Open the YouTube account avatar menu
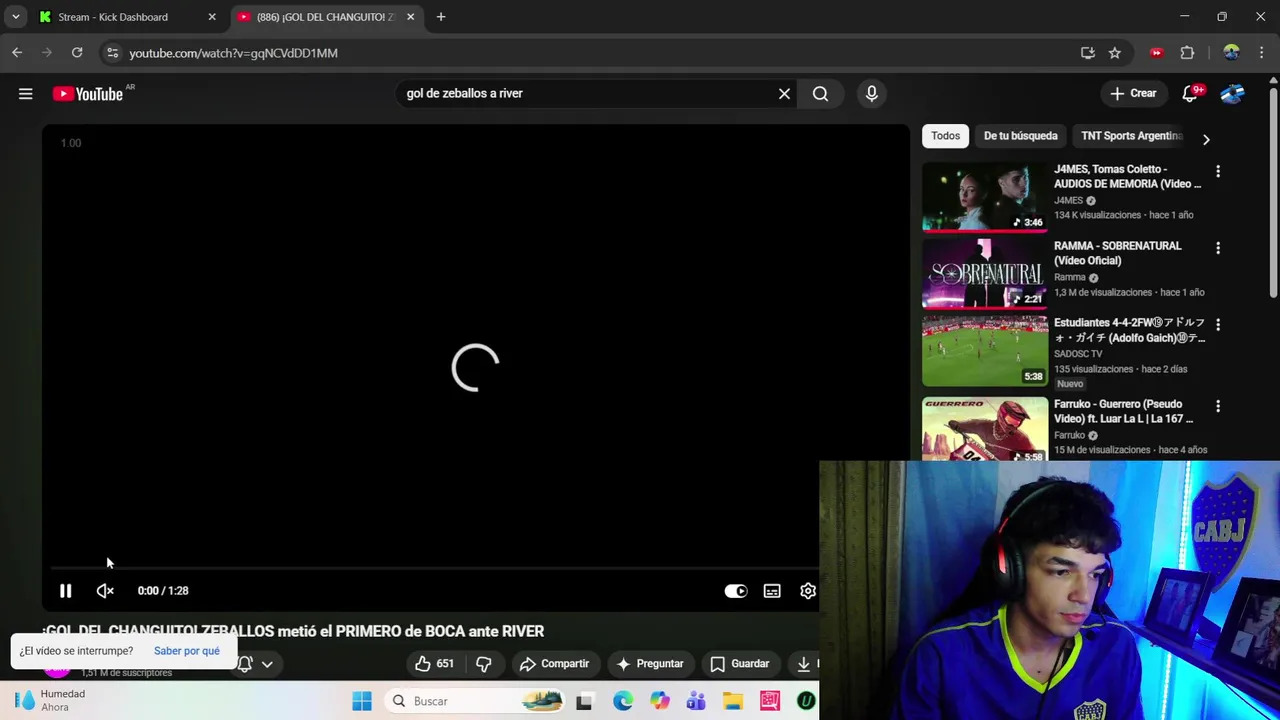 1232,93
